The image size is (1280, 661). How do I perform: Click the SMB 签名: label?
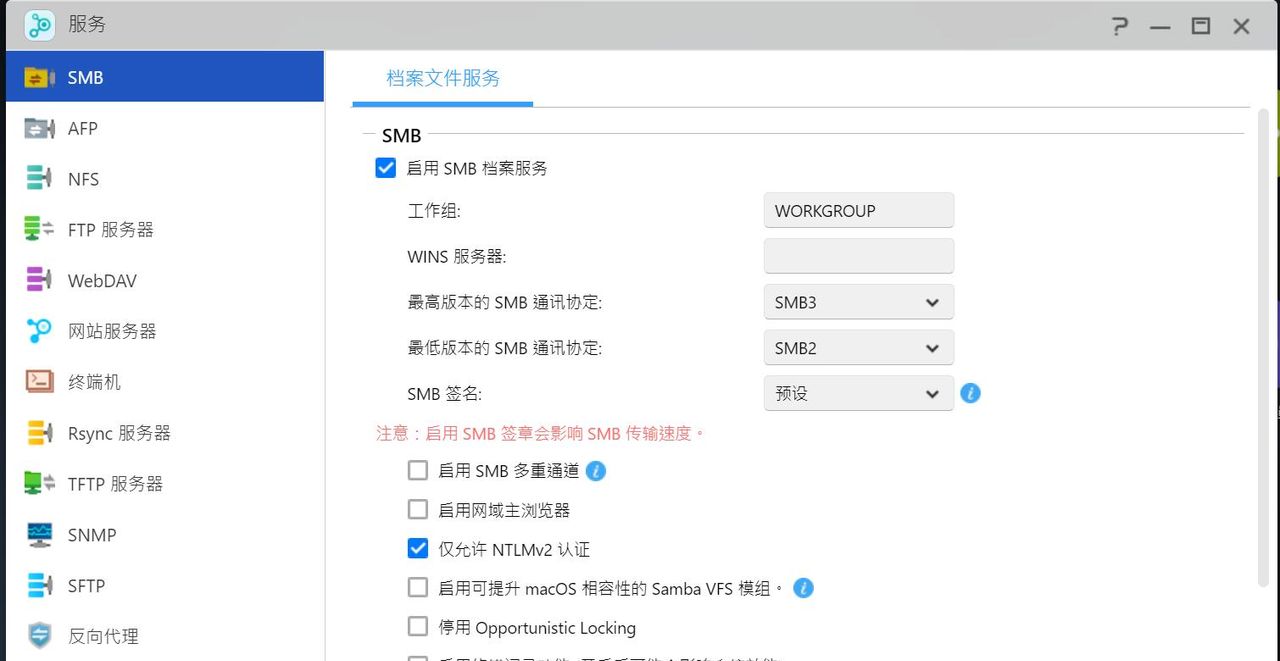[445, 394]
